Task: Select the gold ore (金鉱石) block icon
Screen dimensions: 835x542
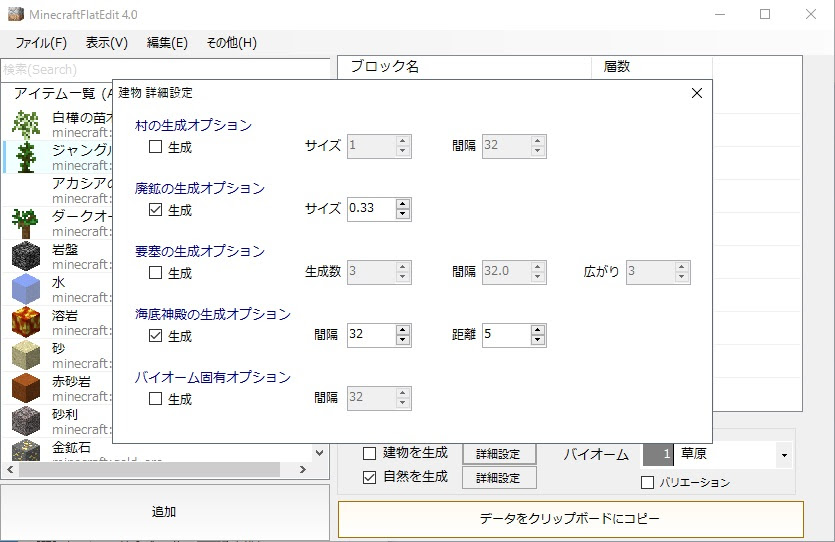Action: click(26, 450)
